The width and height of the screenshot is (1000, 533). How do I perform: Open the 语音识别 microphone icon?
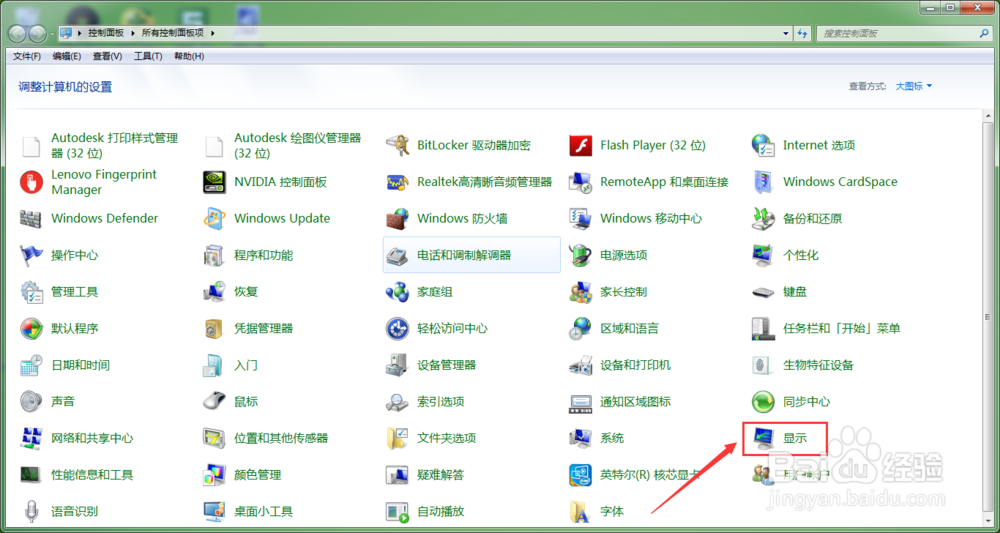(x=31, y=511)
